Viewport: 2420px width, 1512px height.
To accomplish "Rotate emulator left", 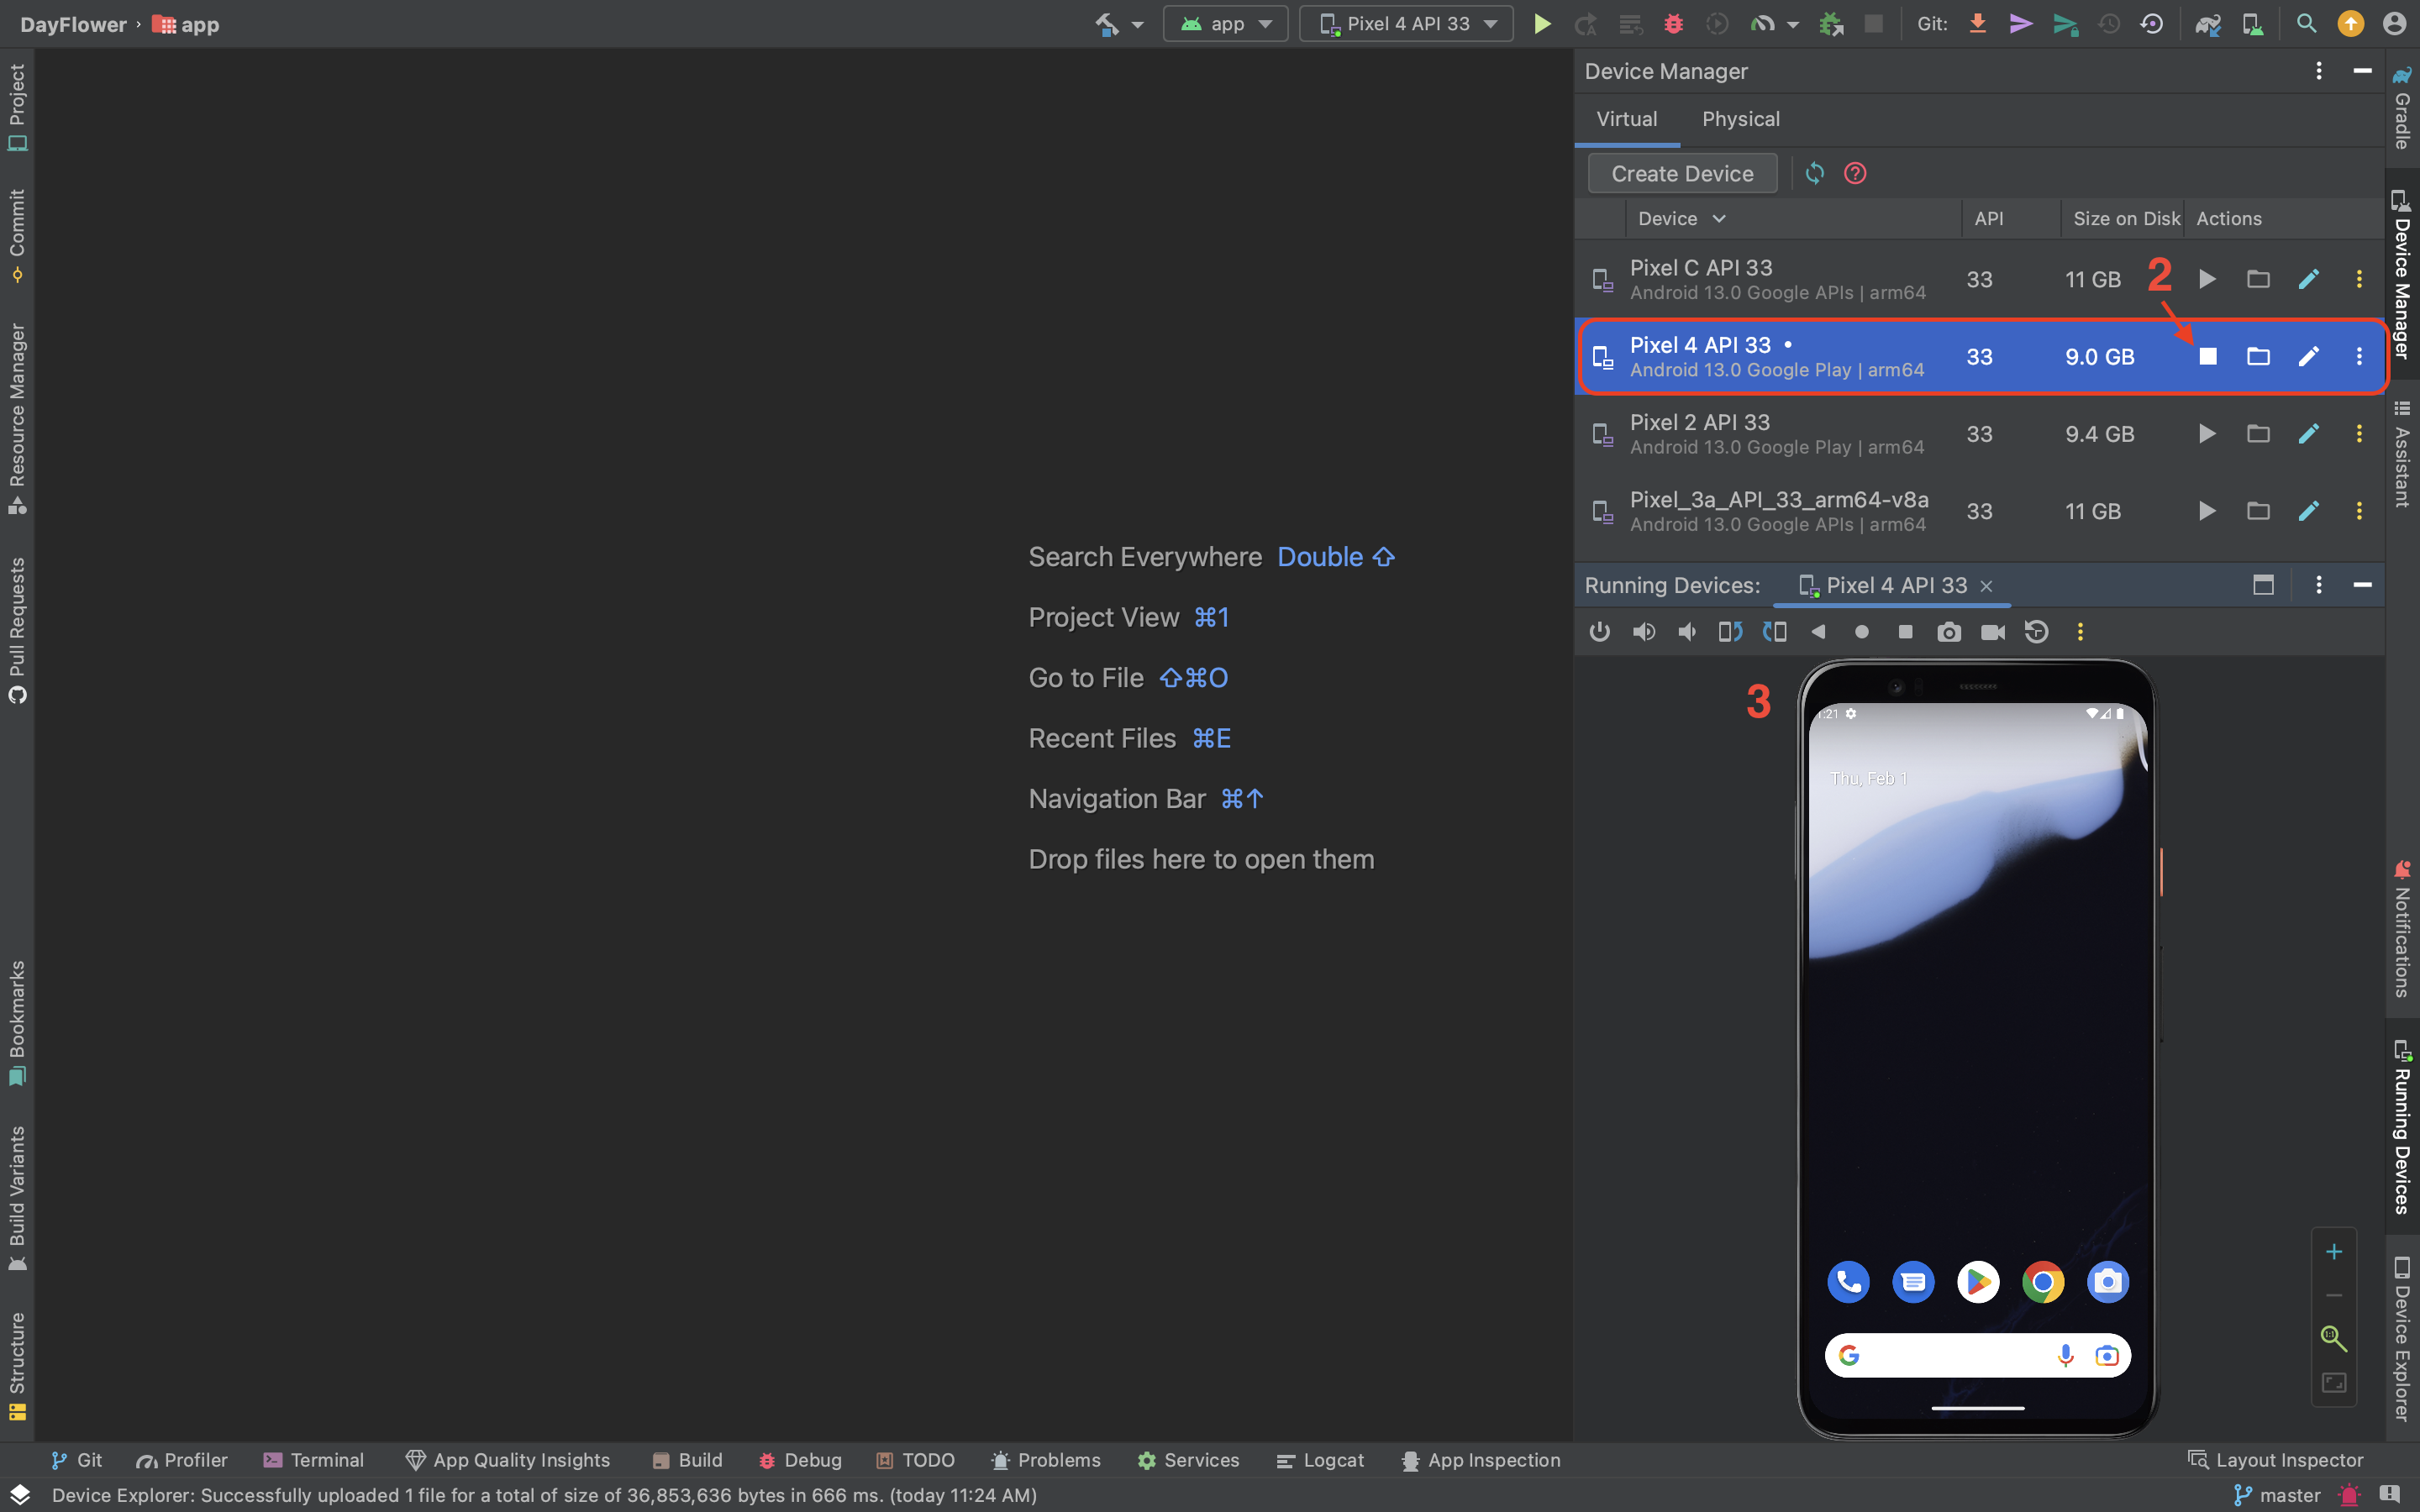I will [x=1730, y=632].
